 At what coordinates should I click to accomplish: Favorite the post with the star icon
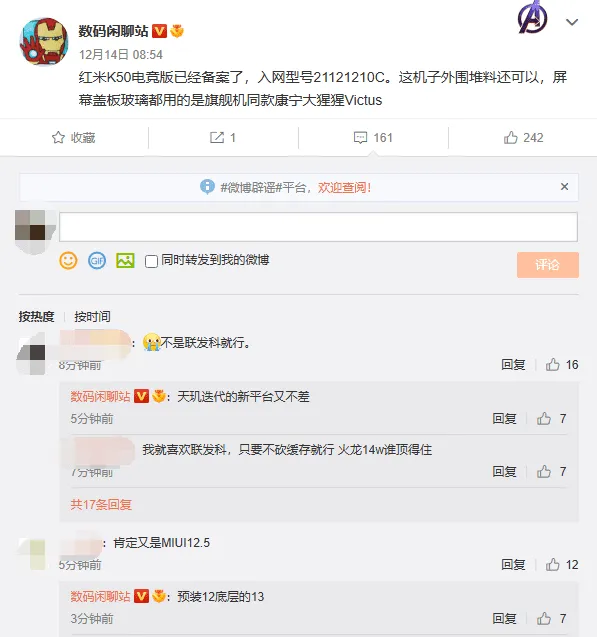tap(74, 138)
